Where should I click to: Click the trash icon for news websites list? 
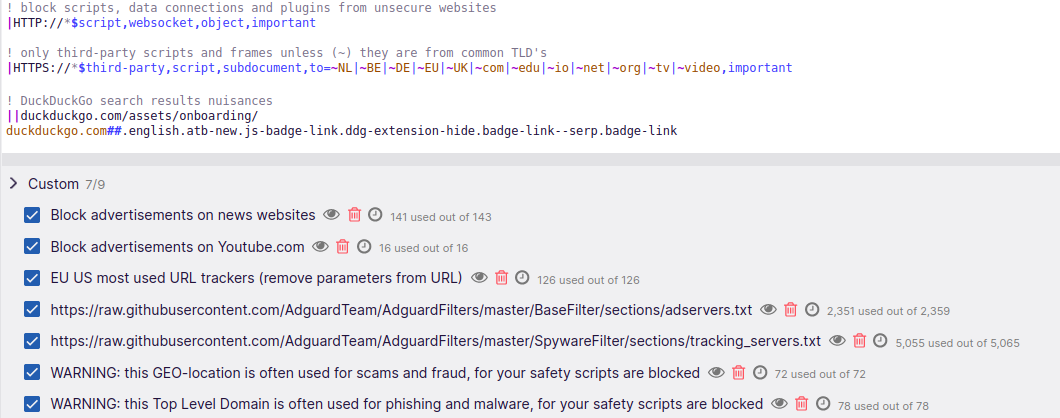[354, 215]
